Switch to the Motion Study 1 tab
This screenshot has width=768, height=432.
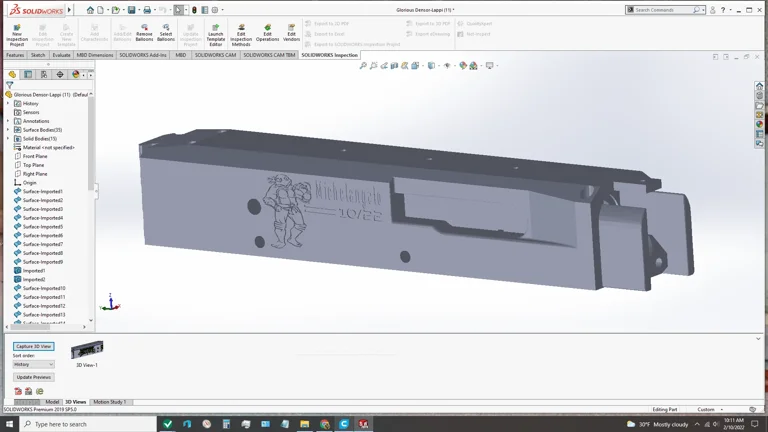tap(109, 402)
